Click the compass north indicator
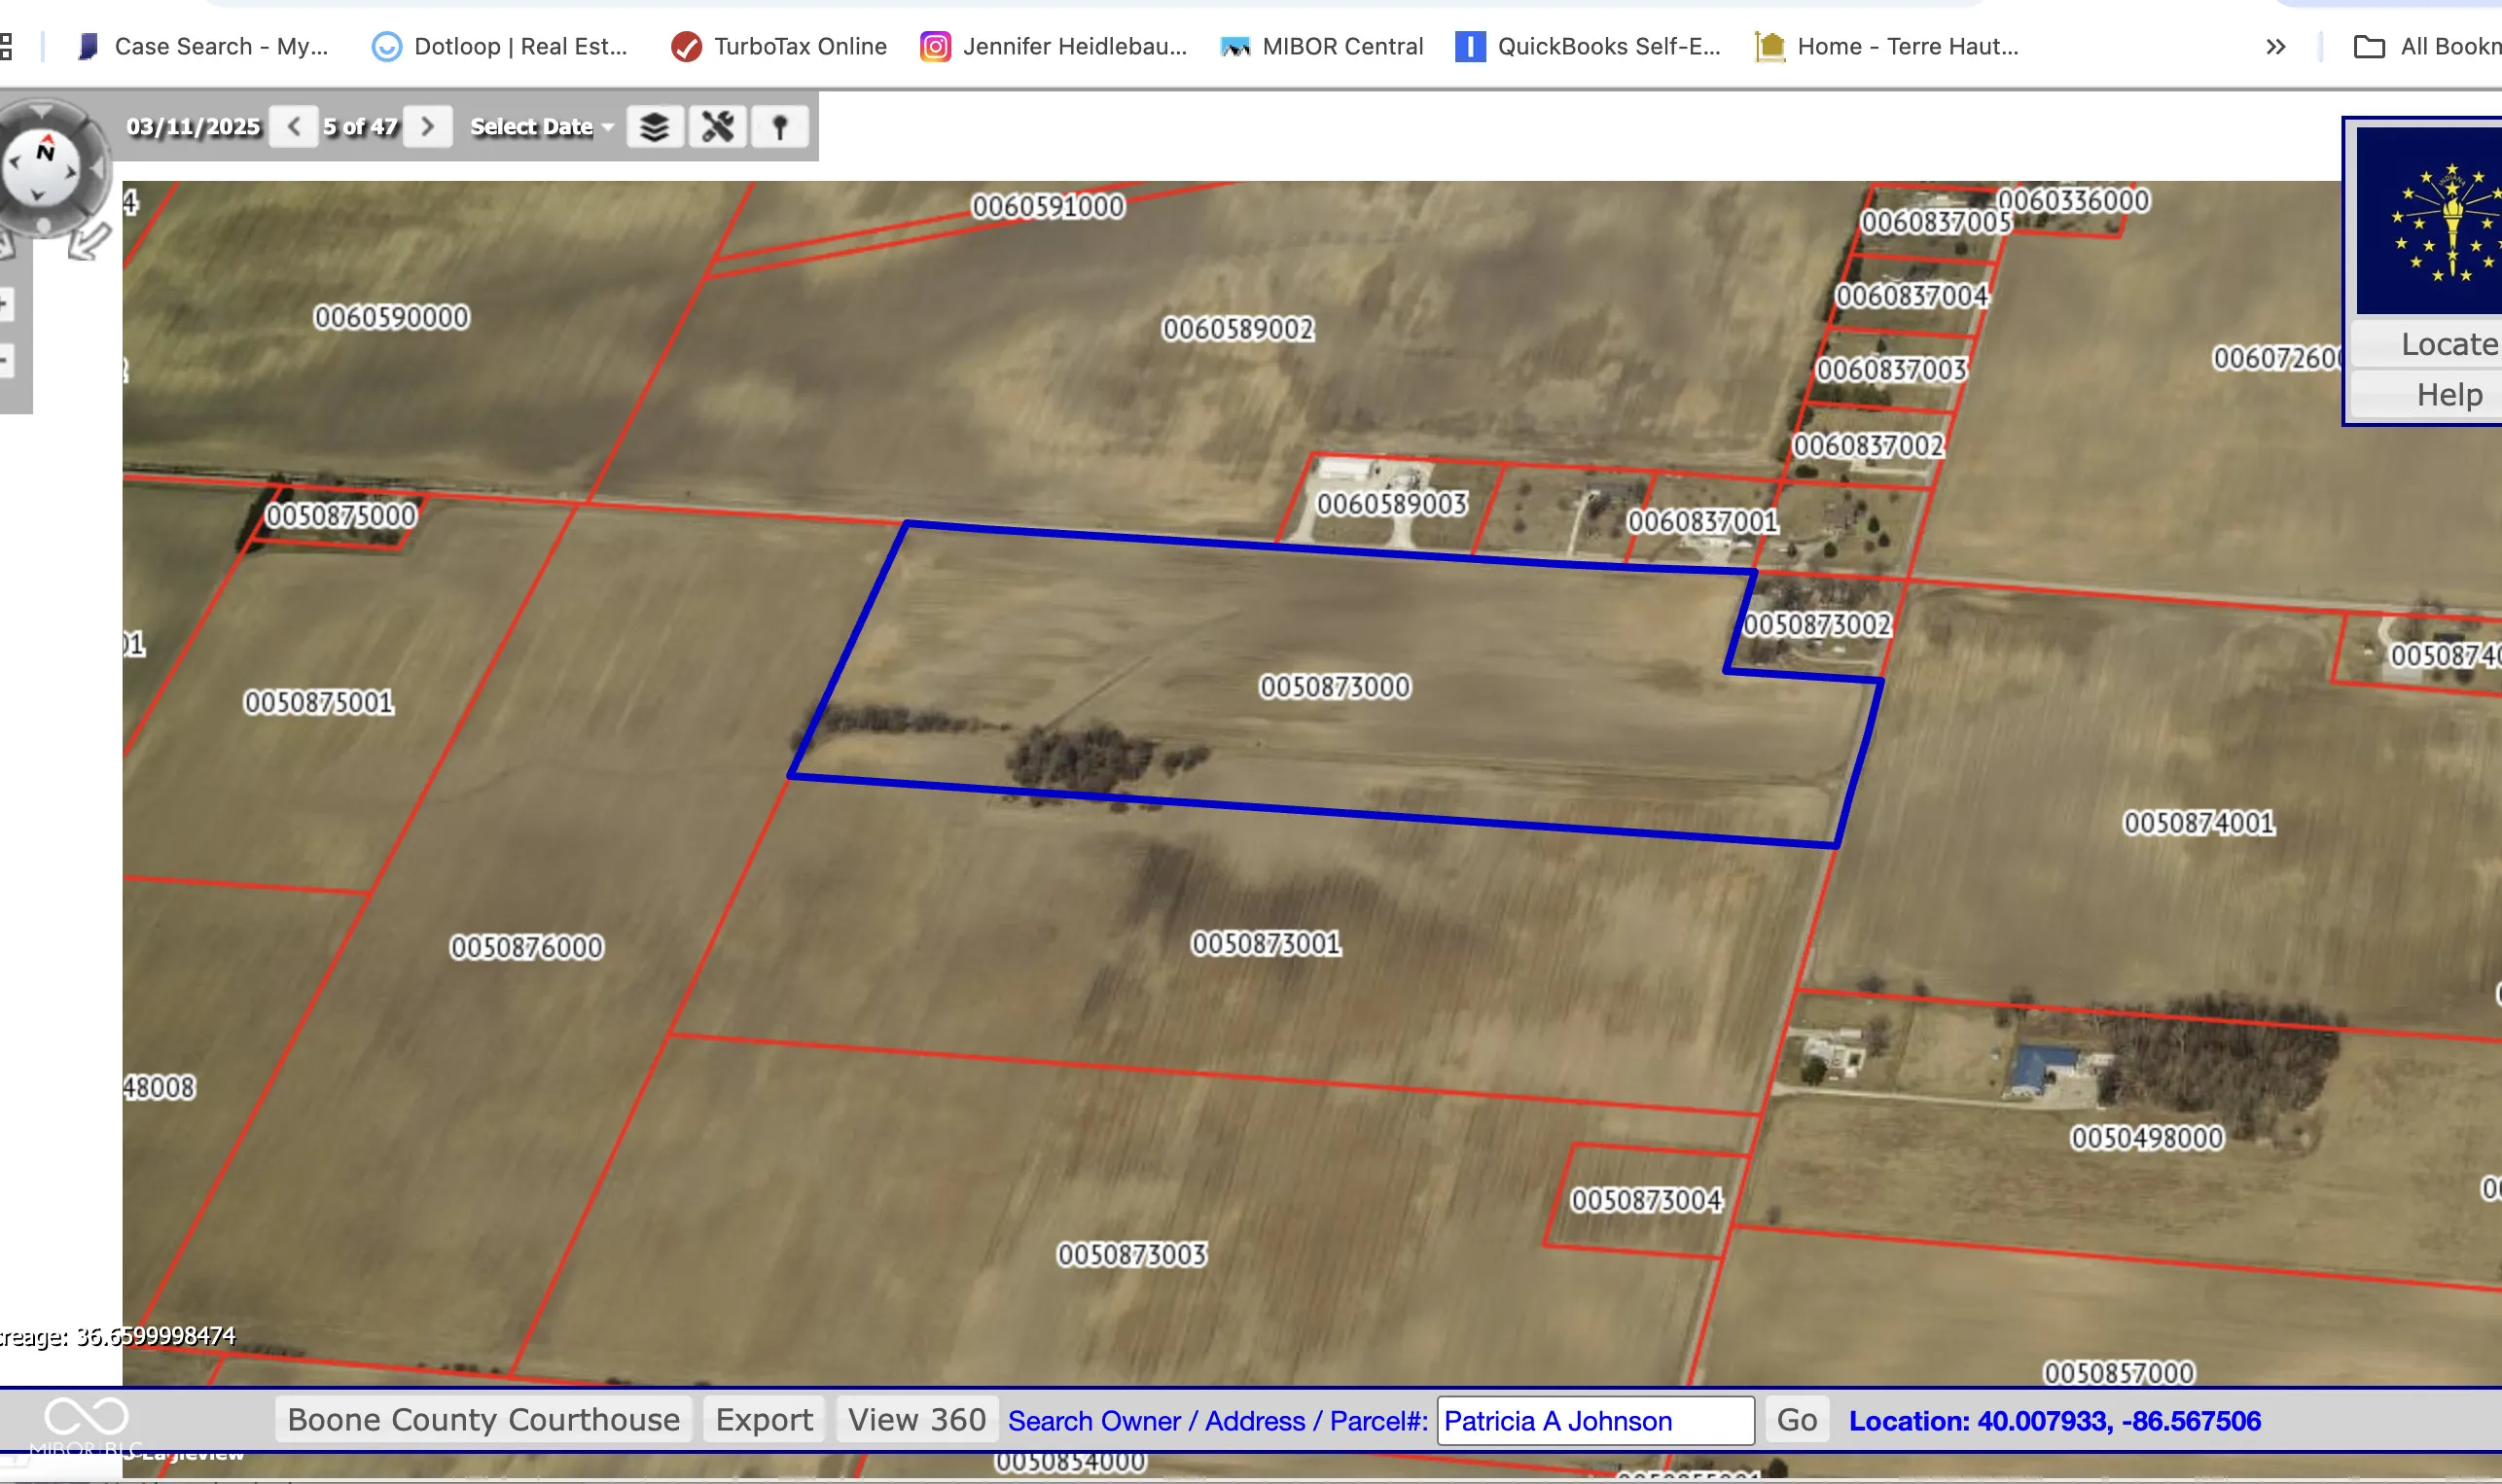 [45, 152]
